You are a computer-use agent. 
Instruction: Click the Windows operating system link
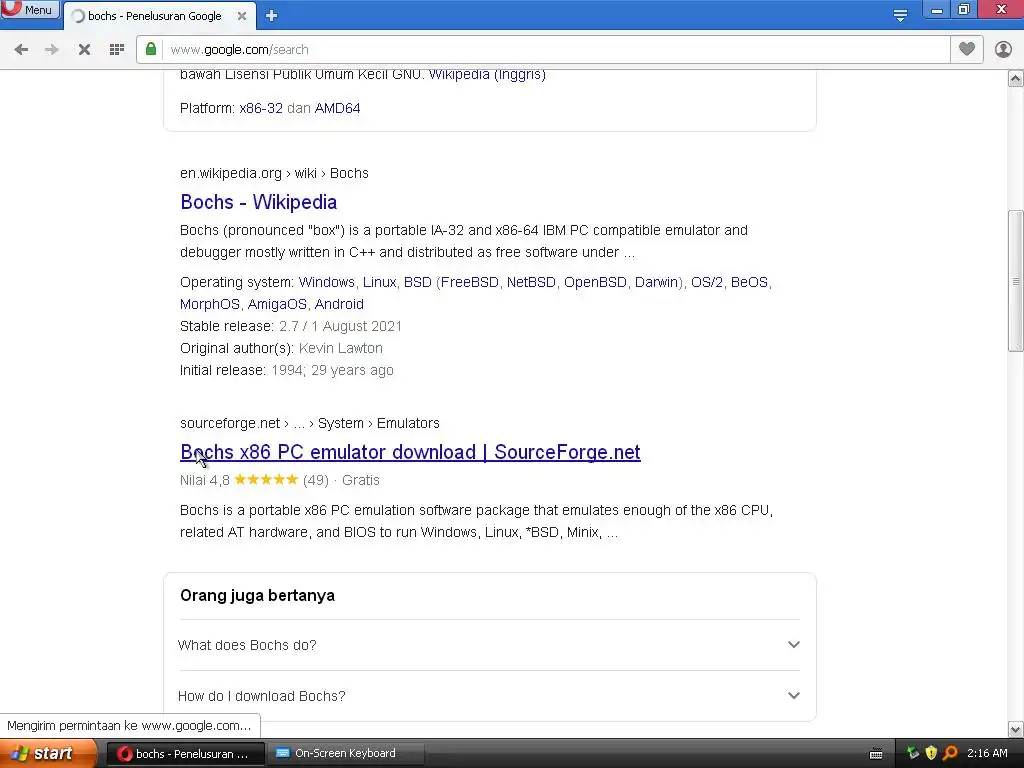click(327, 282)
